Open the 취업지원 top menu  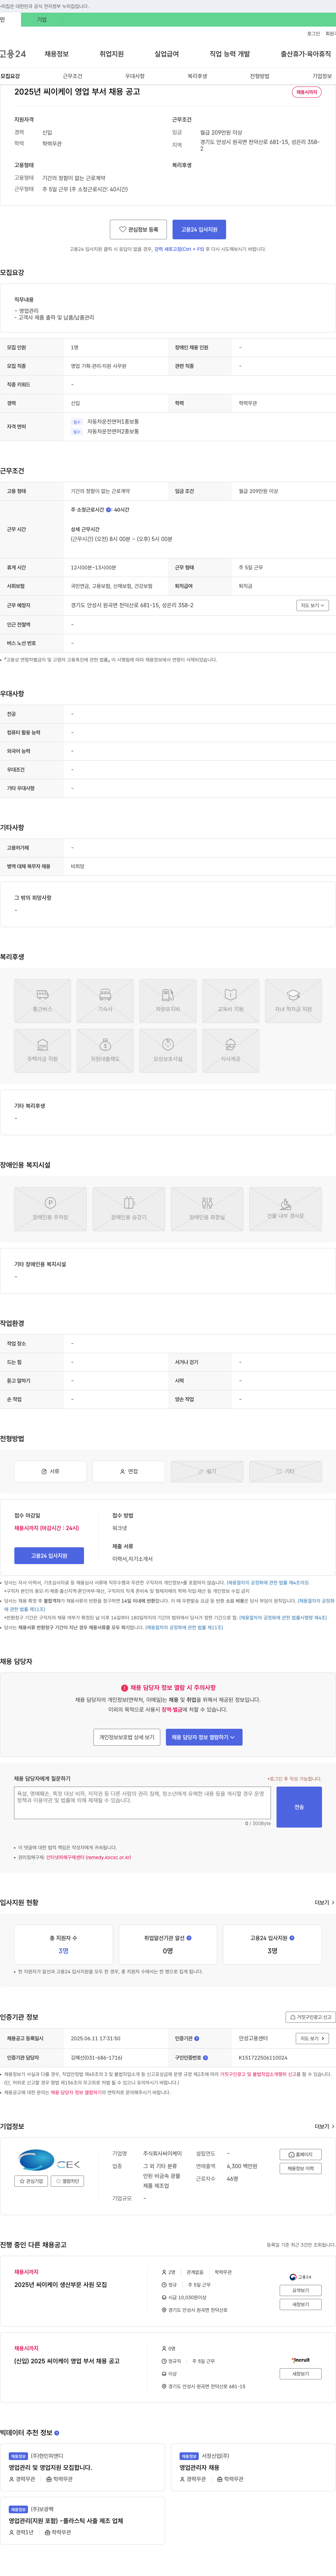[112, 54]
